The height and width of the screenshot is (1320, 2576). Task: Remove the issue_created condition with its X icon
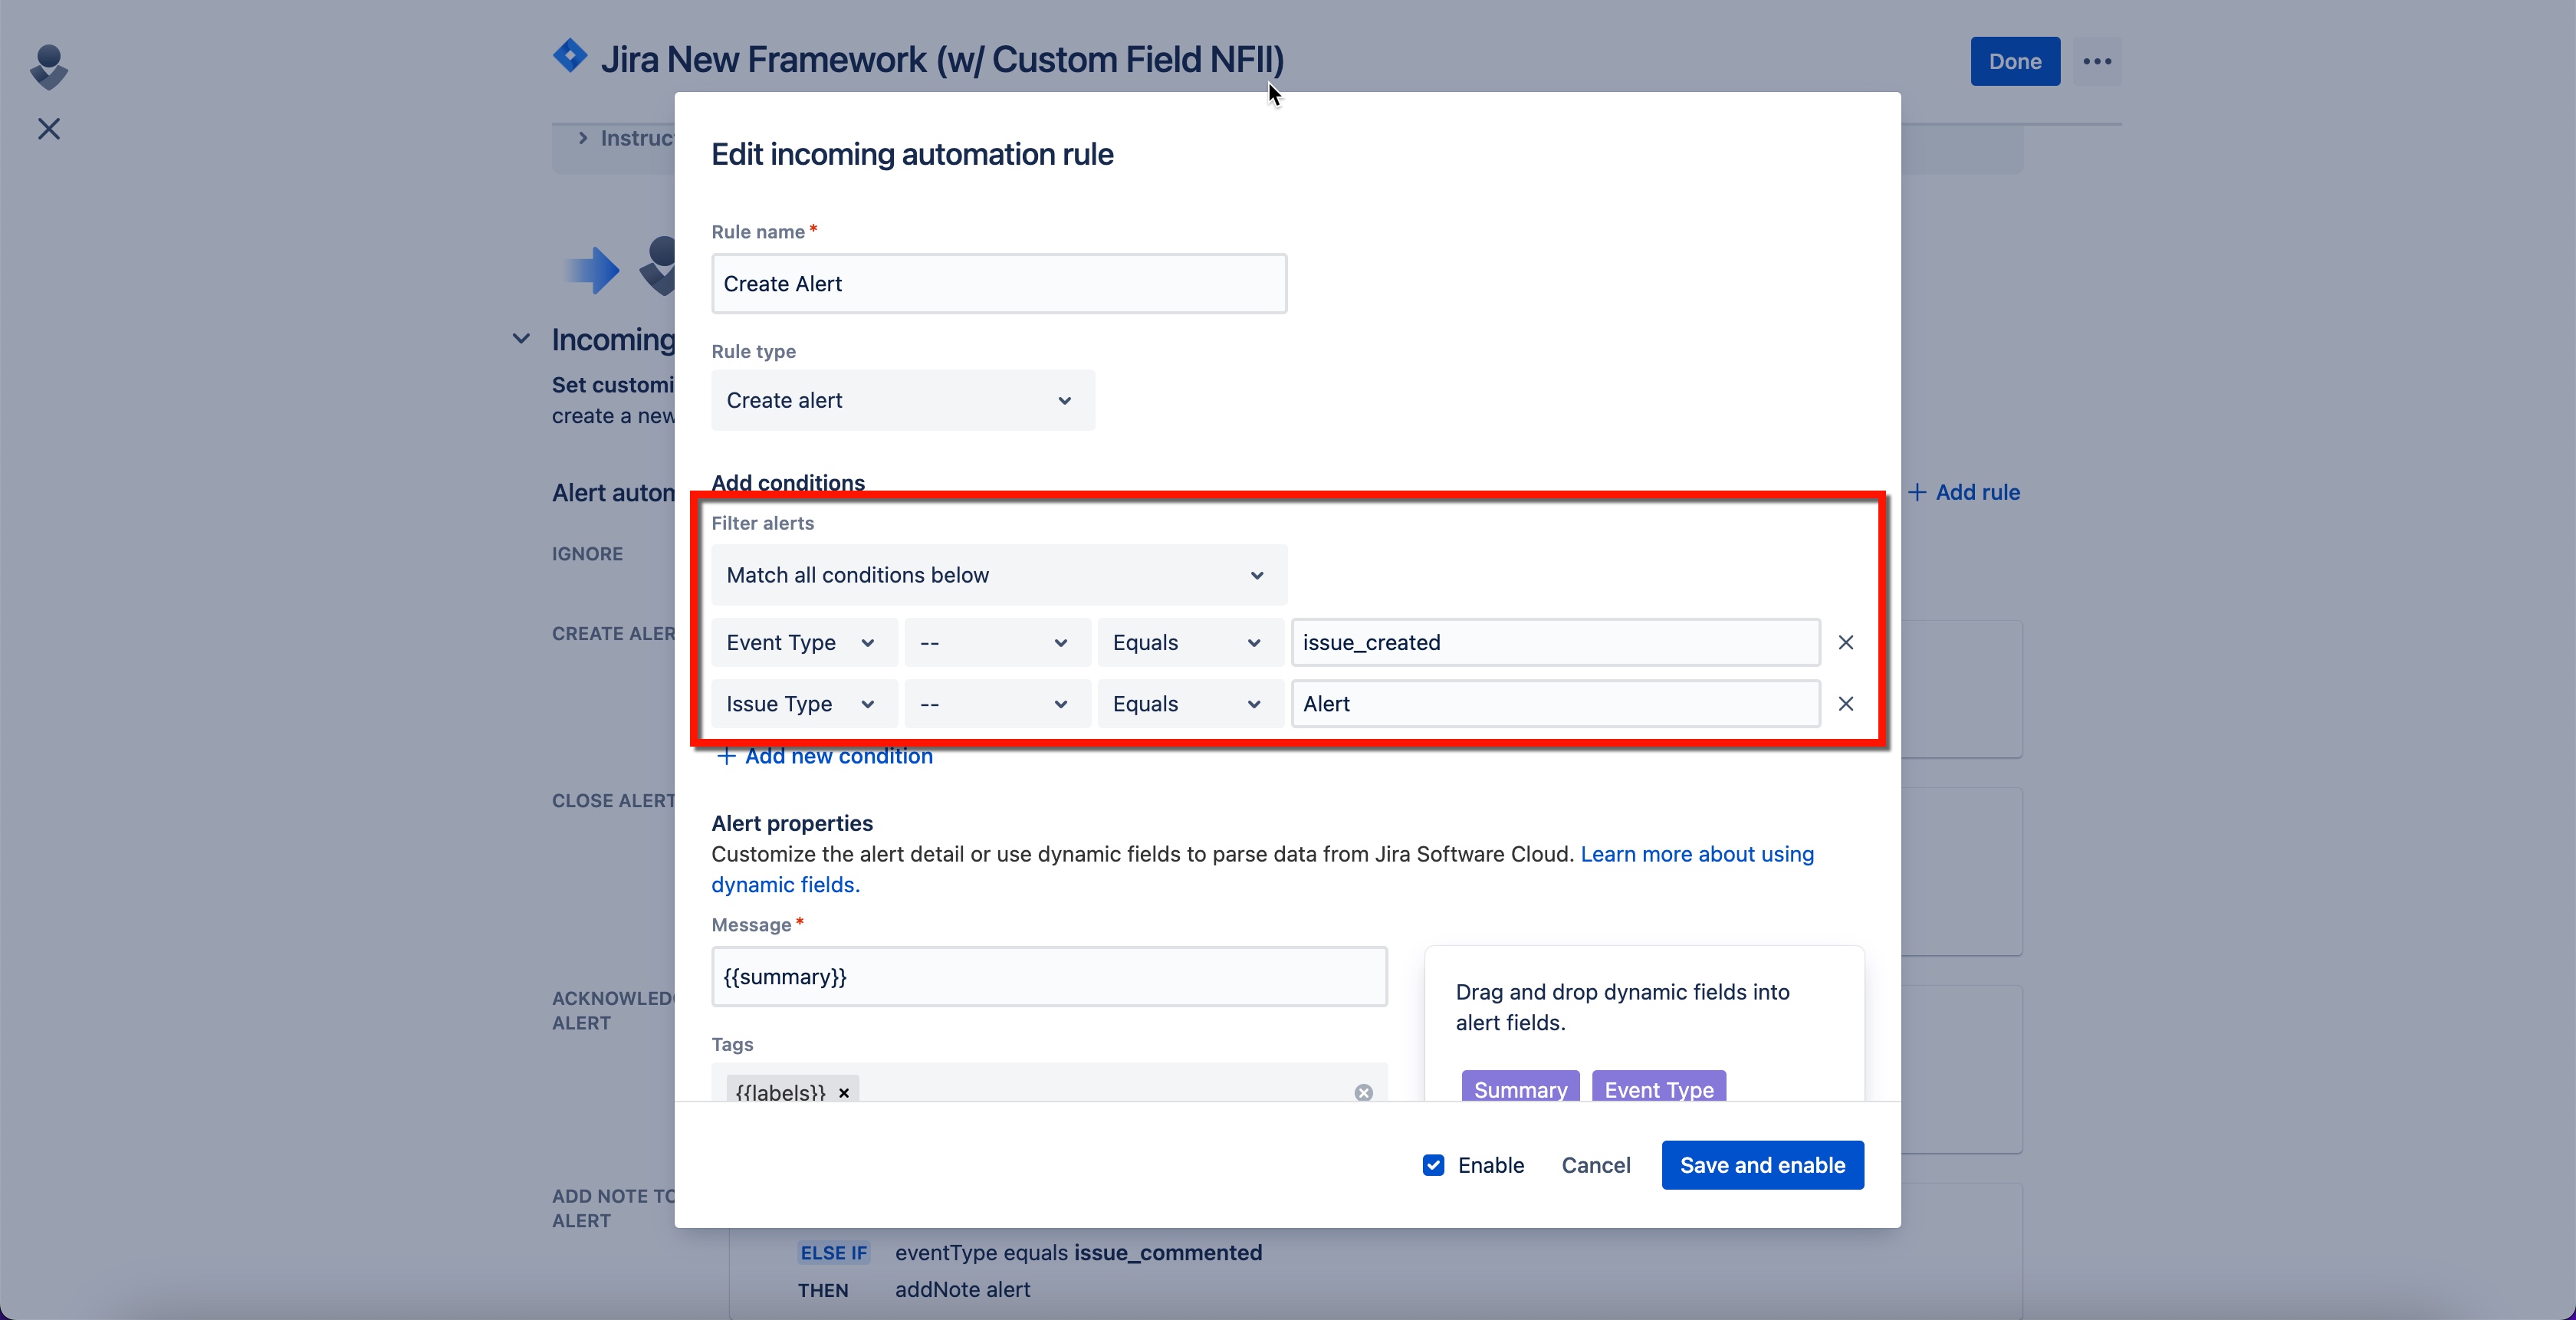(1845, 642)
